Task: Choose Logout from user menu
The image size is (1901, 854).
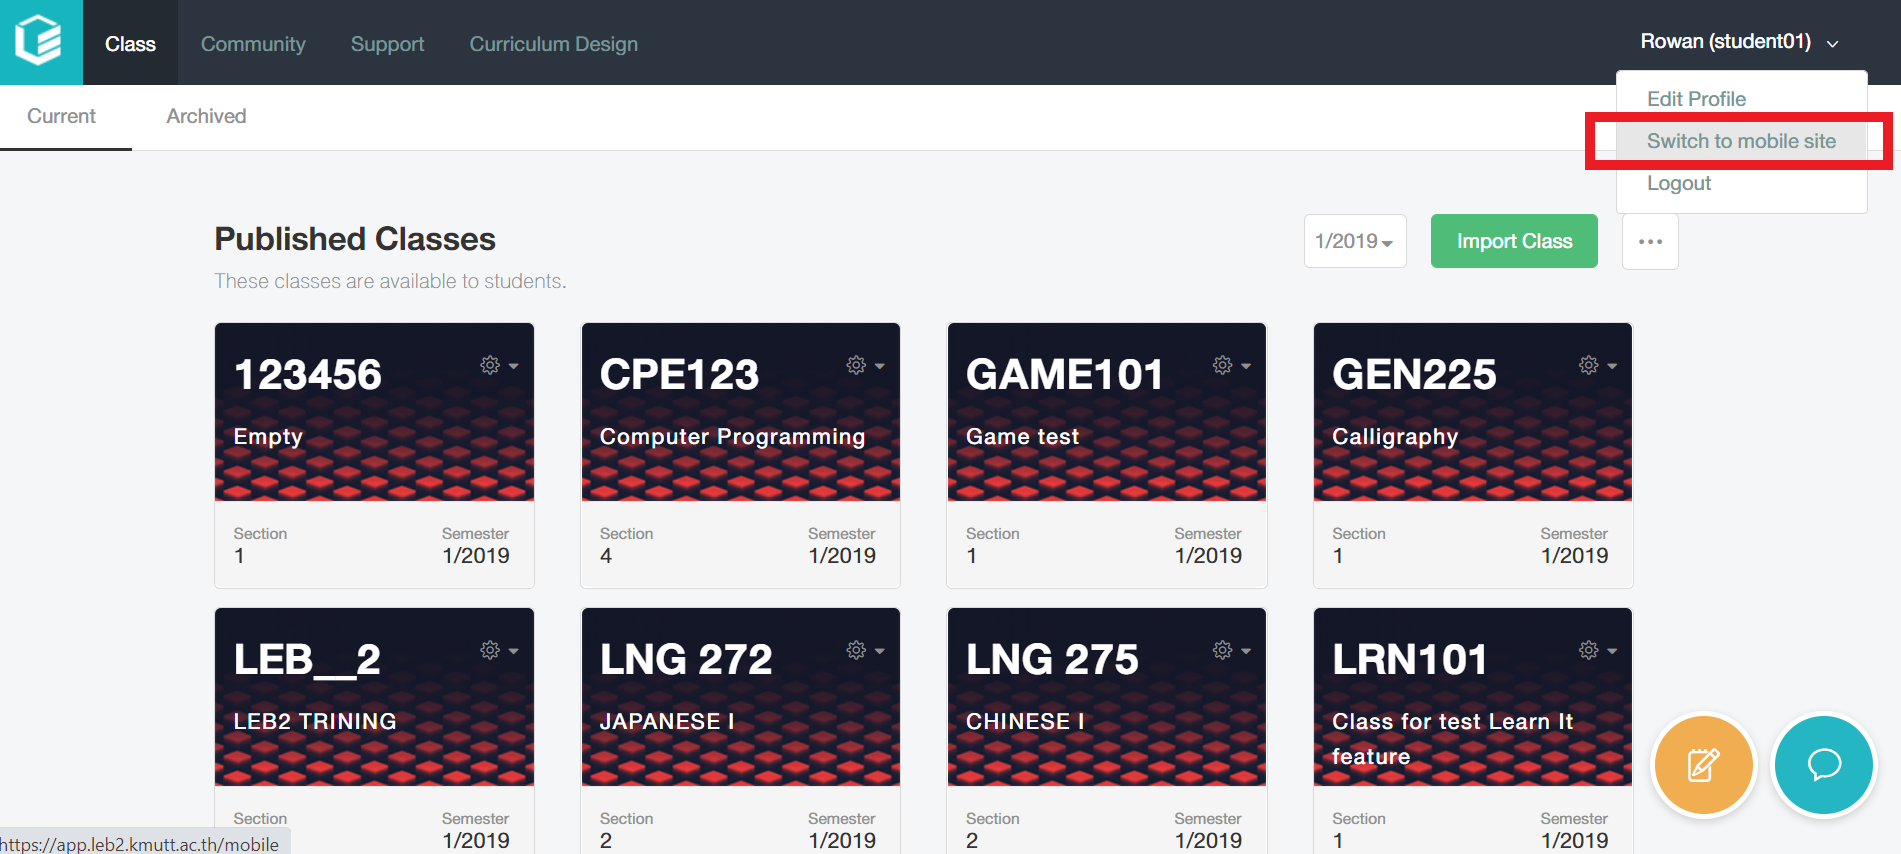Action: point(1679,183)
